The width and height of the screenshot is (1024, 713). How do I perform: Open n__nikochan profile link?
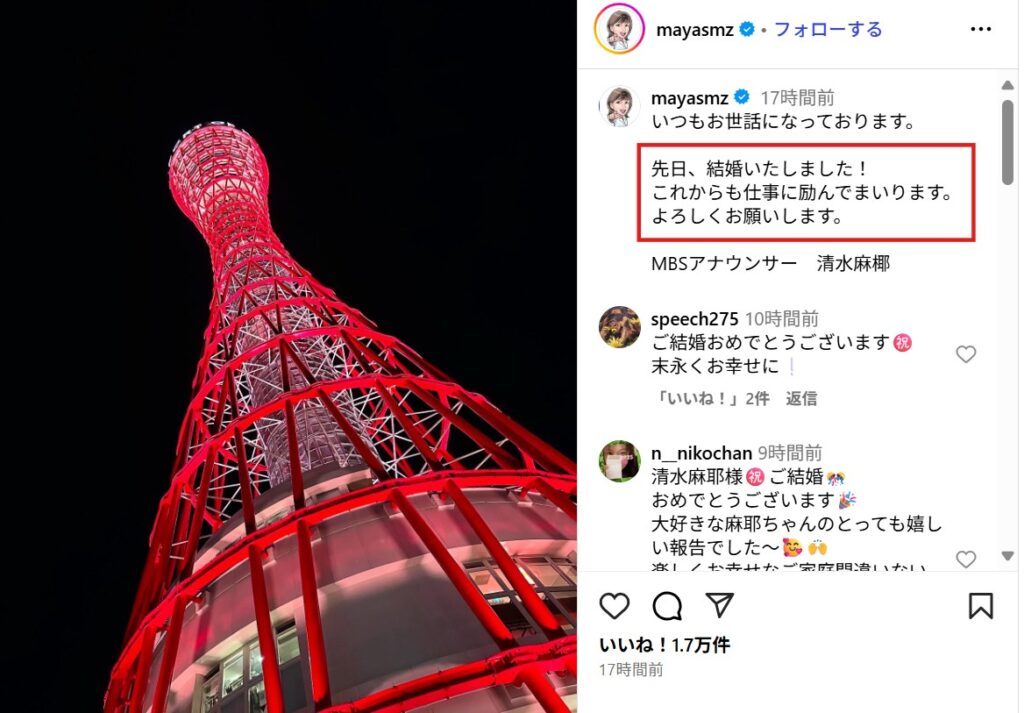(701, 452)
